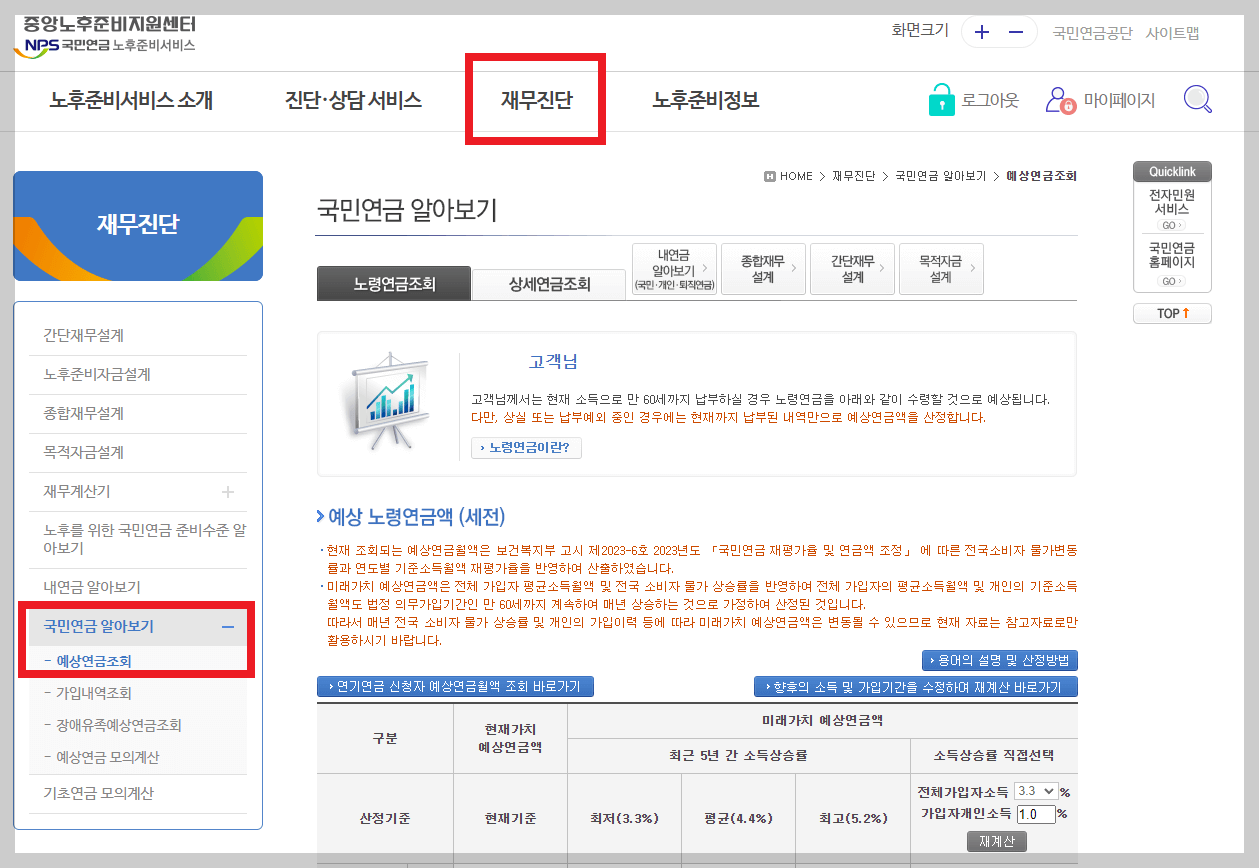The height and width of the screenshot is (868, 1259).
Task: Switch to the 상세연금조회 tab
Action: pos(549,284)
